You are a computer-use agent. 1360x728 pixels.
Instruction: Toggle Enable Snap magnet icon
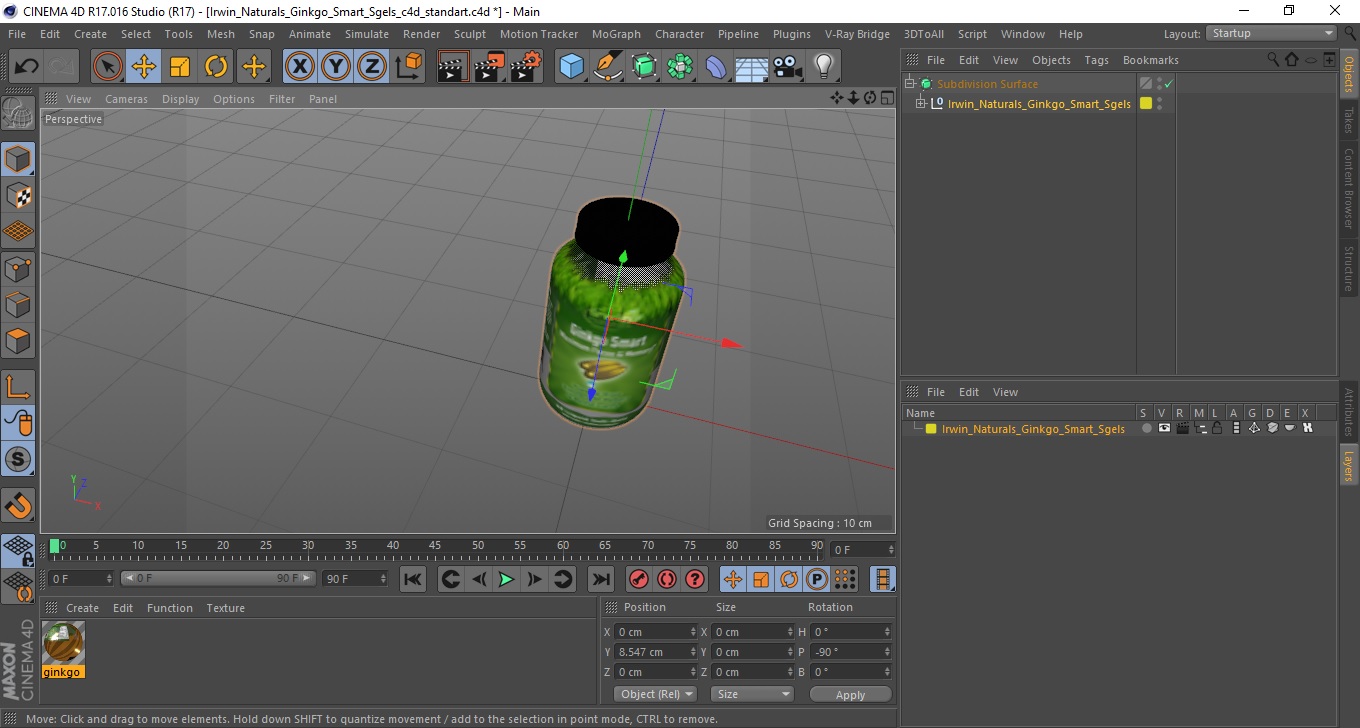click(x=18, y=505)
